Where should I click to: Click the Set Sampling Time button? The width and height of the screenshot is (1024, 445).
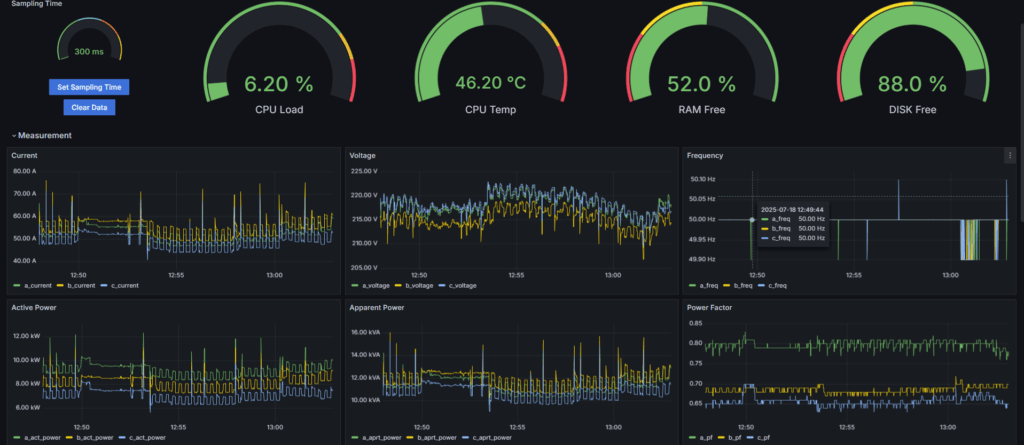coord(89,87)
